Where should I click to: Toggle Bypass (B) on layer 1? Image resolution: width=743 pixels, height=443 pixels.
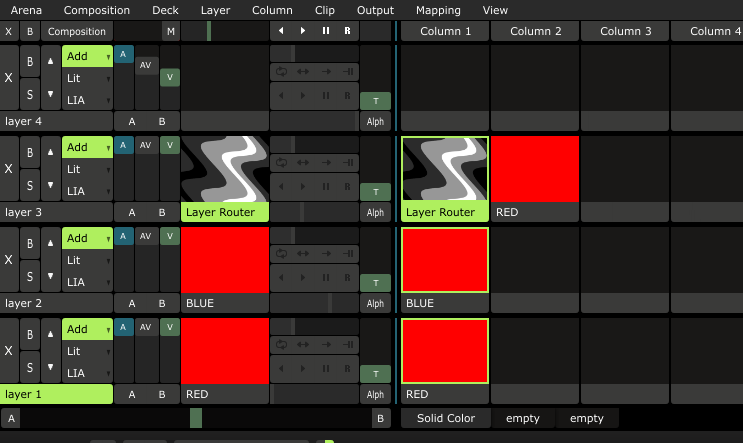pyautogui.click(x=30, y=335)
